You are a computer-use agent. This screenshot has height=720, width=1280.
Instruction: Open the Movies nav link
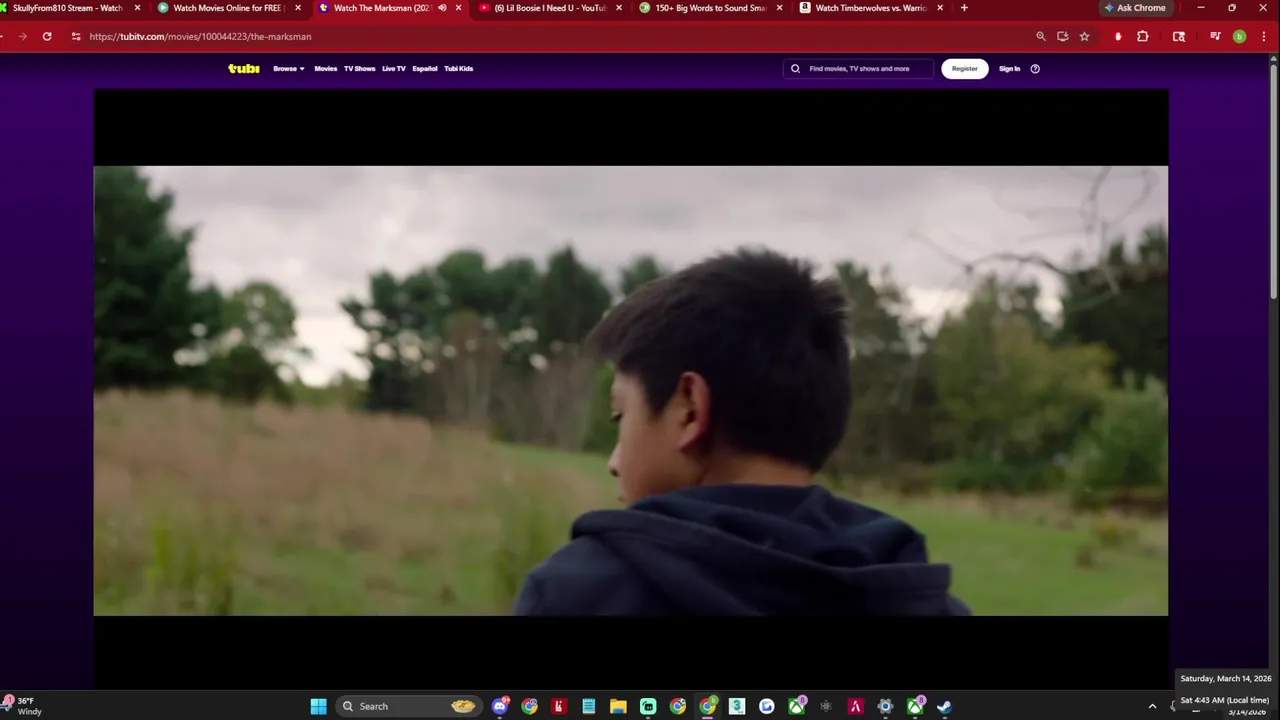(x=326, y=69)
